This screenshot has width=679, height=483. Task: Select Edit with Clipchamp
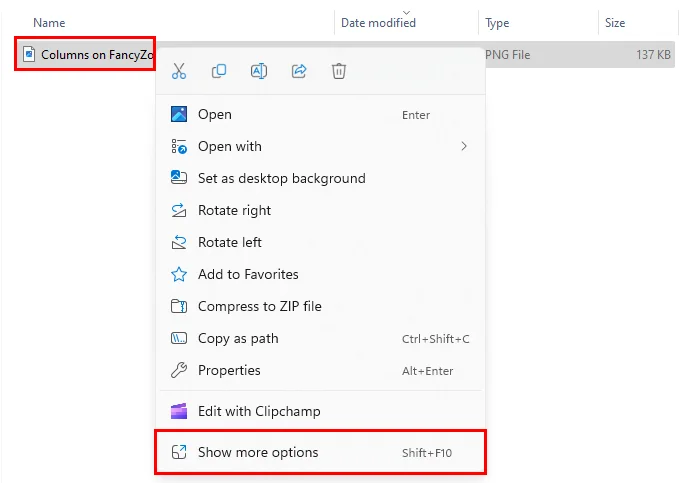(x=259, y=411)
